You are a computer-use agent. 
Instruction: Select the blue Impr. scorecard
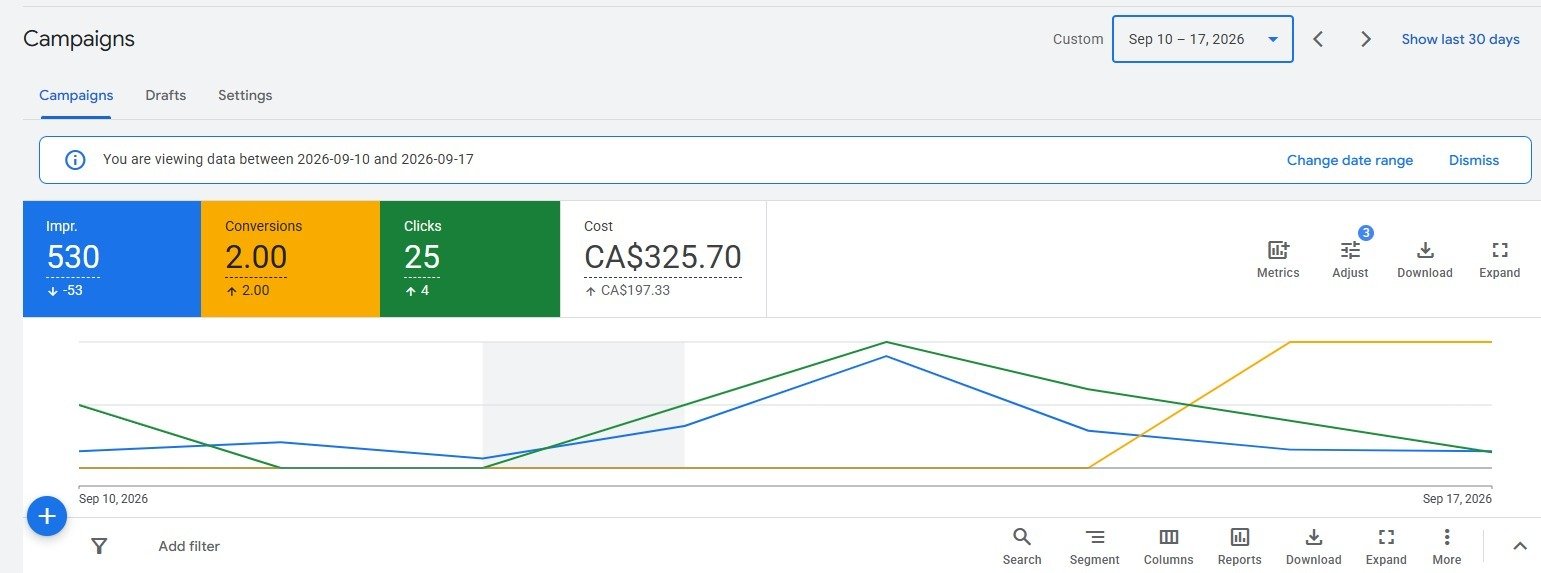[112, 259]
